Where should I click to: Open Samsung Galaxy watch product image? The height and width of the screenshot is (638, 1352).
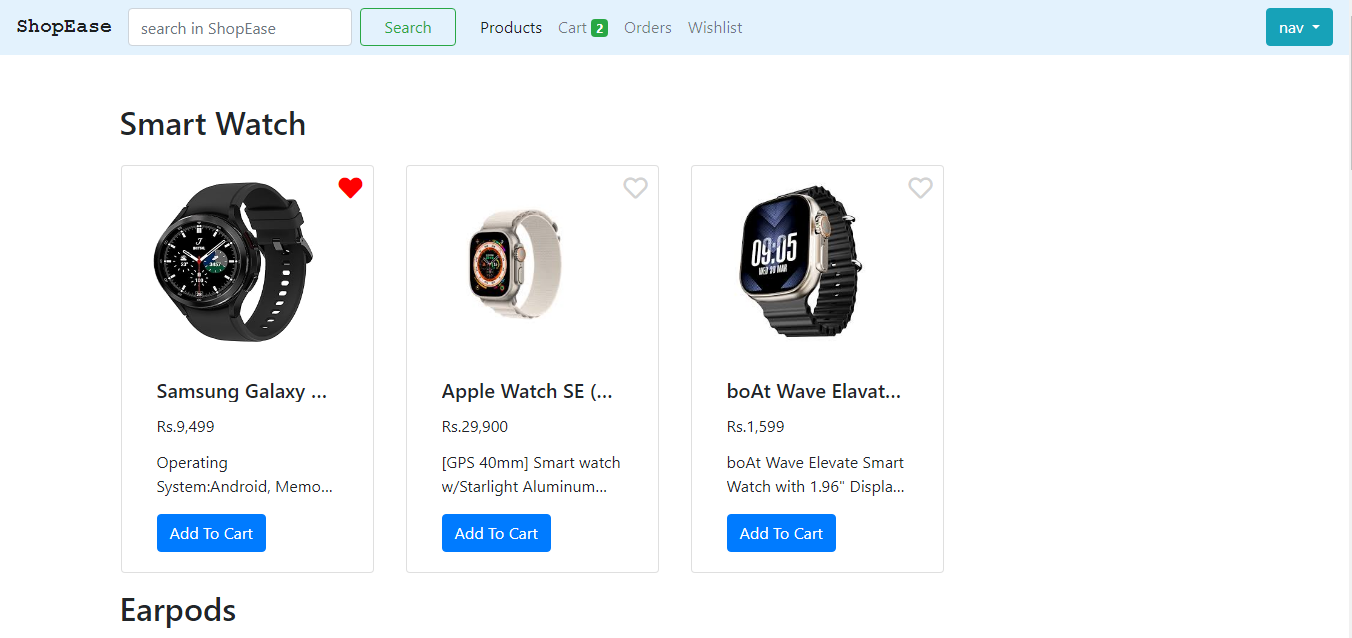[234, 262]
